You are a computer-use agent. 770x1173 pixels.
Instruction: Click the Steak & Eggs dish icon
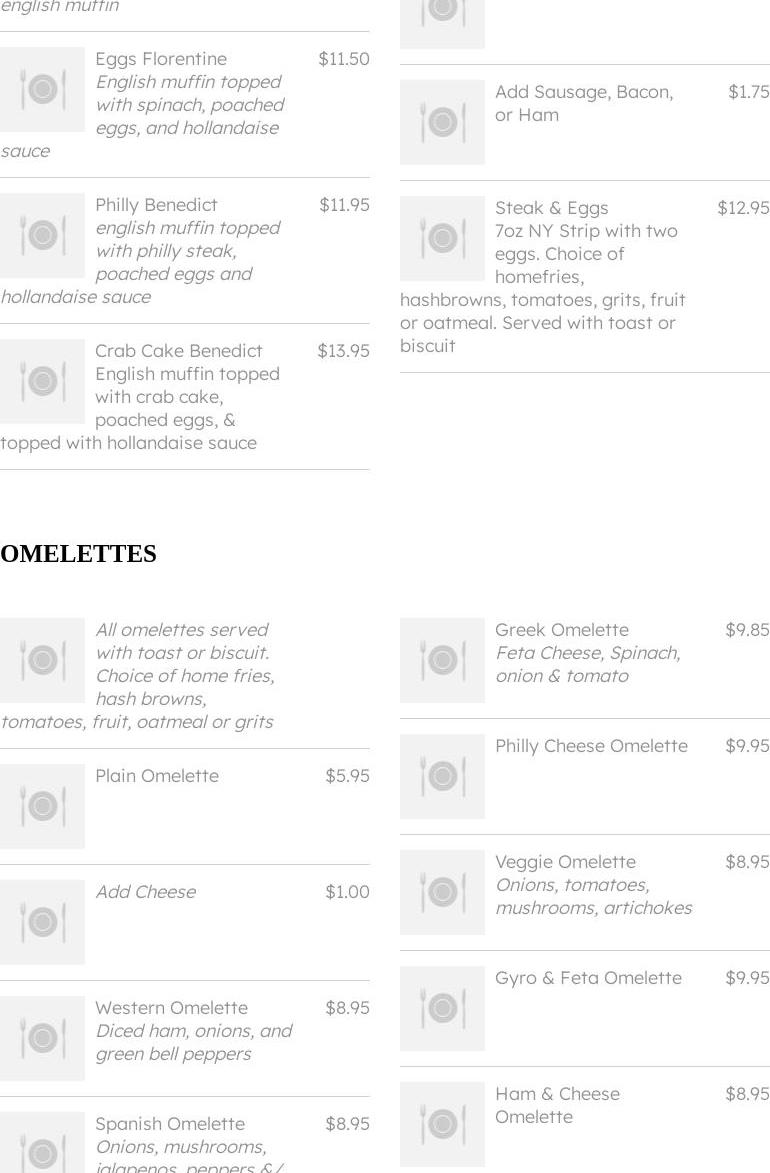point(442,238)
